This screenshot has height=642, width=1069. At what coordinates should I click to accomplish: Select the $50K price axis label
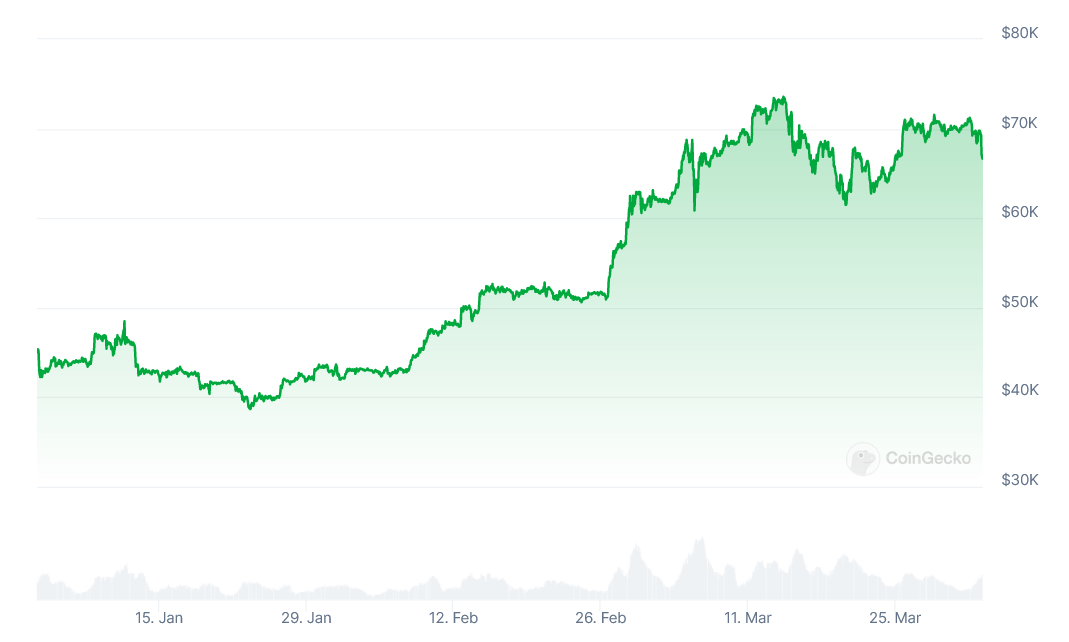[x=1020, y=301]
